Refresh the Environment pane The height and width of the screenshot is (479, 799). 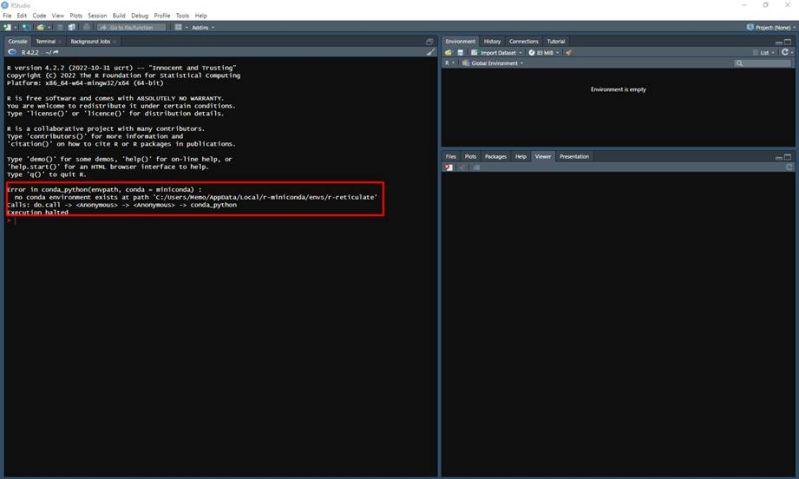click(785, 52)
